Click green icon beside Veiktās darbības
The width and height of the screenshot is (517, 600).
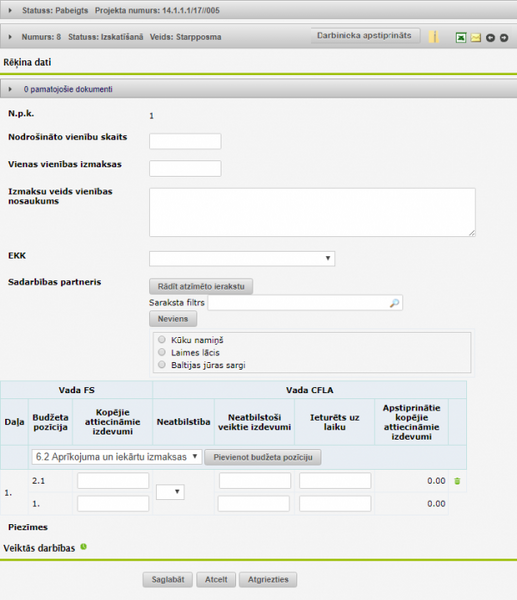point(83,547)
